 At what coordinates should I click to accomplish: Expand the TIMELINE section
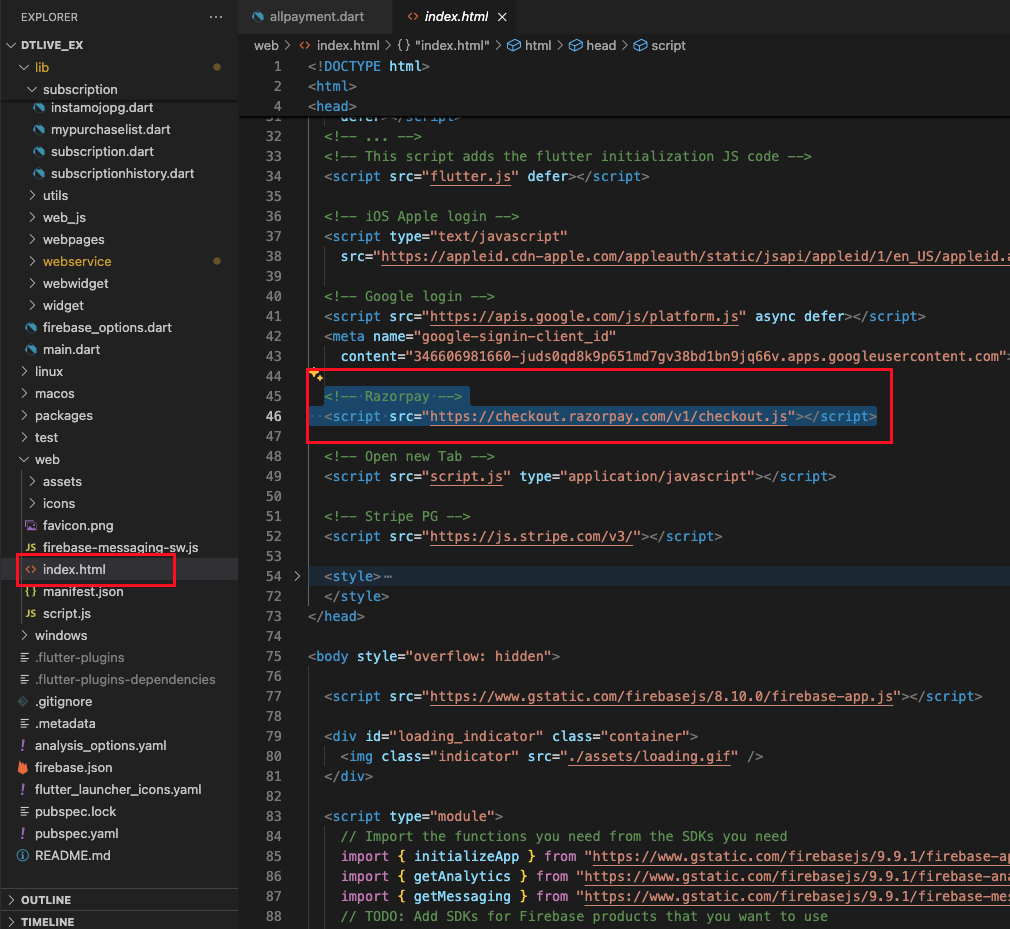click(11, 921)
